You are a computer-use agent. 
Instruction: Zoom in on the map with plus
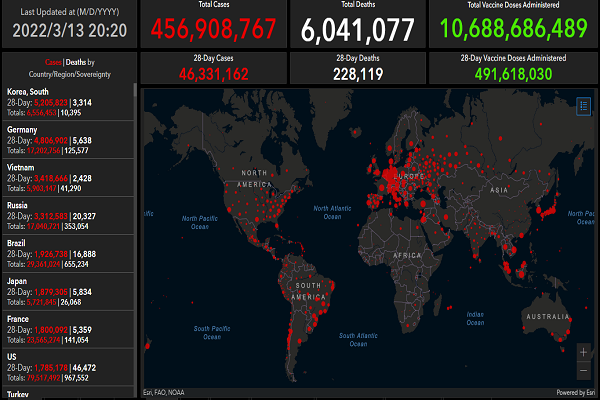coord(583,352)
